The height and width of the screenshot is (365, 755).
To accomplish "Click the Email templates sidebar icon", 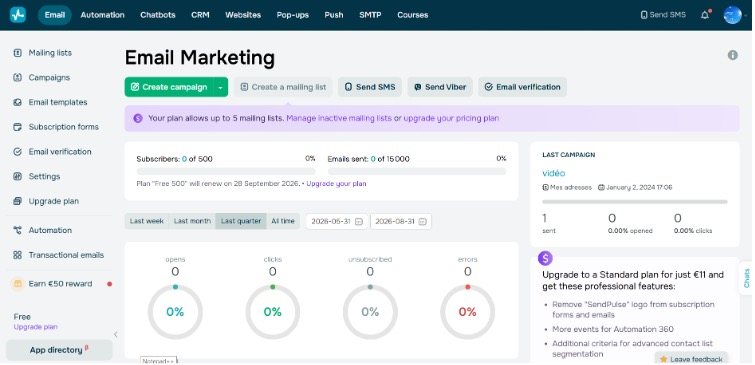I will pyautogui.click(x=17, y=102).
